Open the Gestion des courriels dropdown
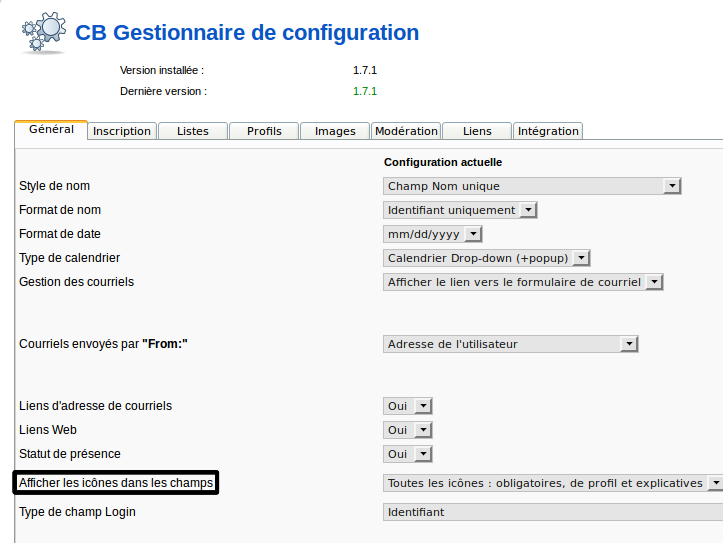Image resolution: width=723 pixels, height=543 pixels. pos(524,282)
